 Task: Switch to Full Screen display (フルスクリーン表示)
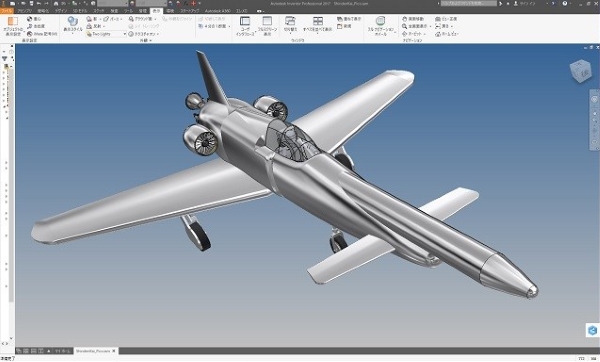coord(267,21)
